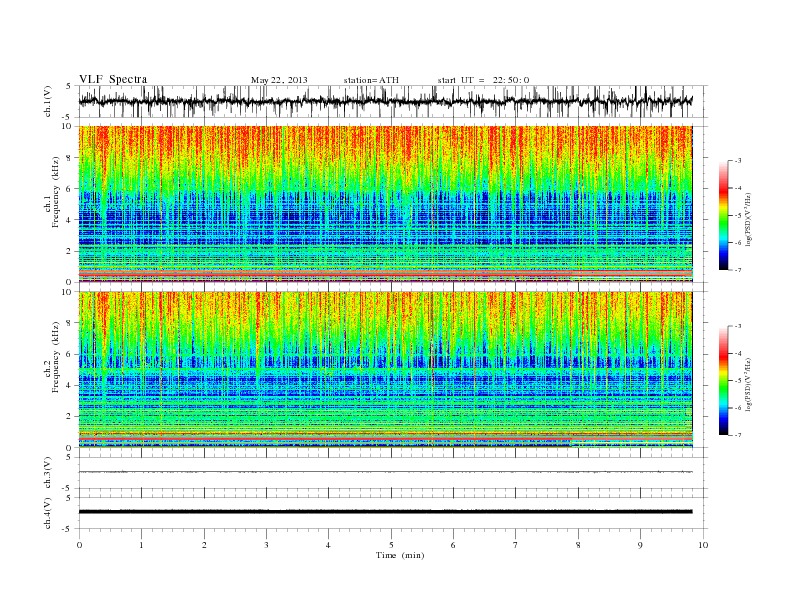This screenshot has width=792, height=612.
Task: Click the "10" tick on the time axis
Action: (703, 545)
